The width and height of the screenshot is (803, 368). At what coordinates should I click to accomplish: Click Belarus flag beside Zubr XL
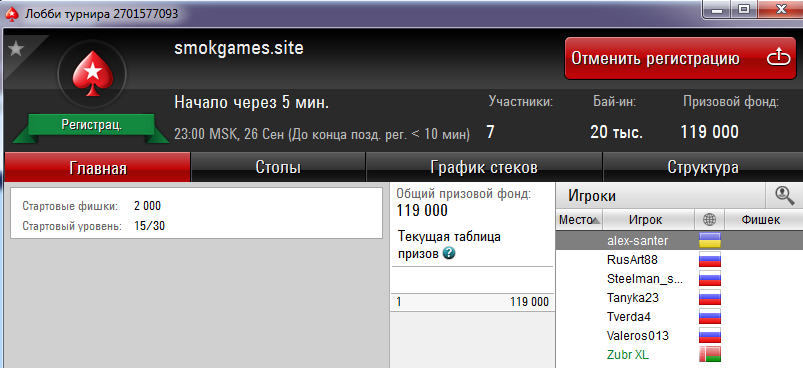click(710, 354)
